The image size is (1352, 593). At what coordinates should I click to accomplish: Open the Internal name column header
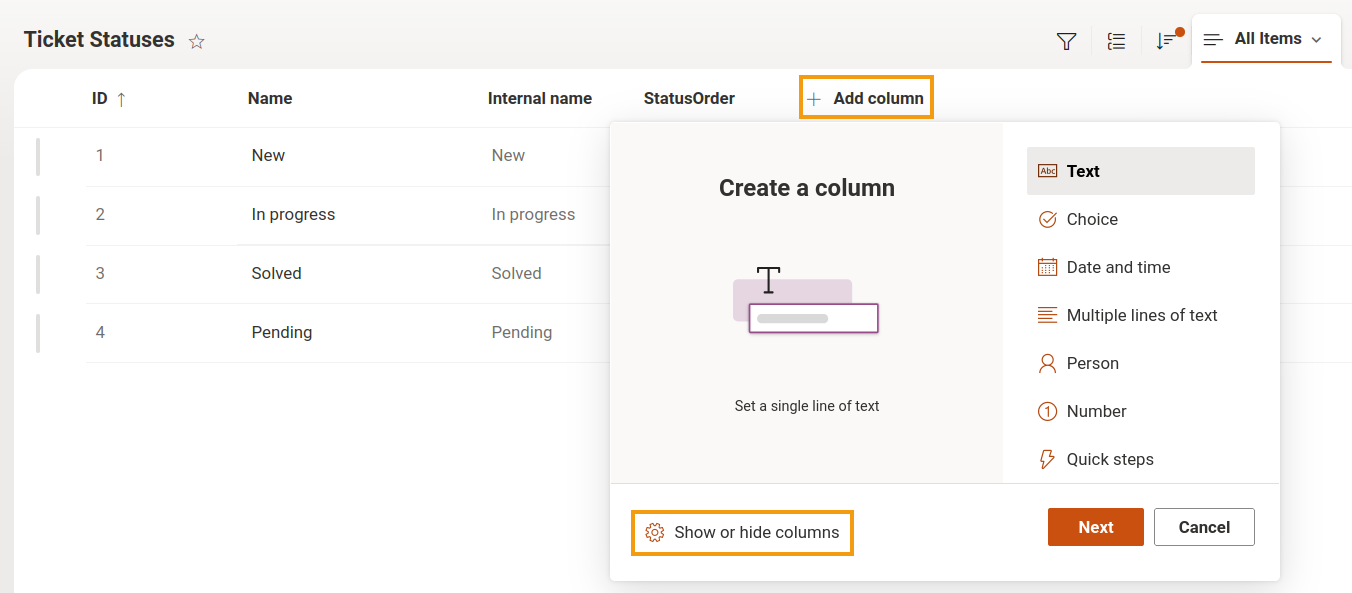click(540, 98)
